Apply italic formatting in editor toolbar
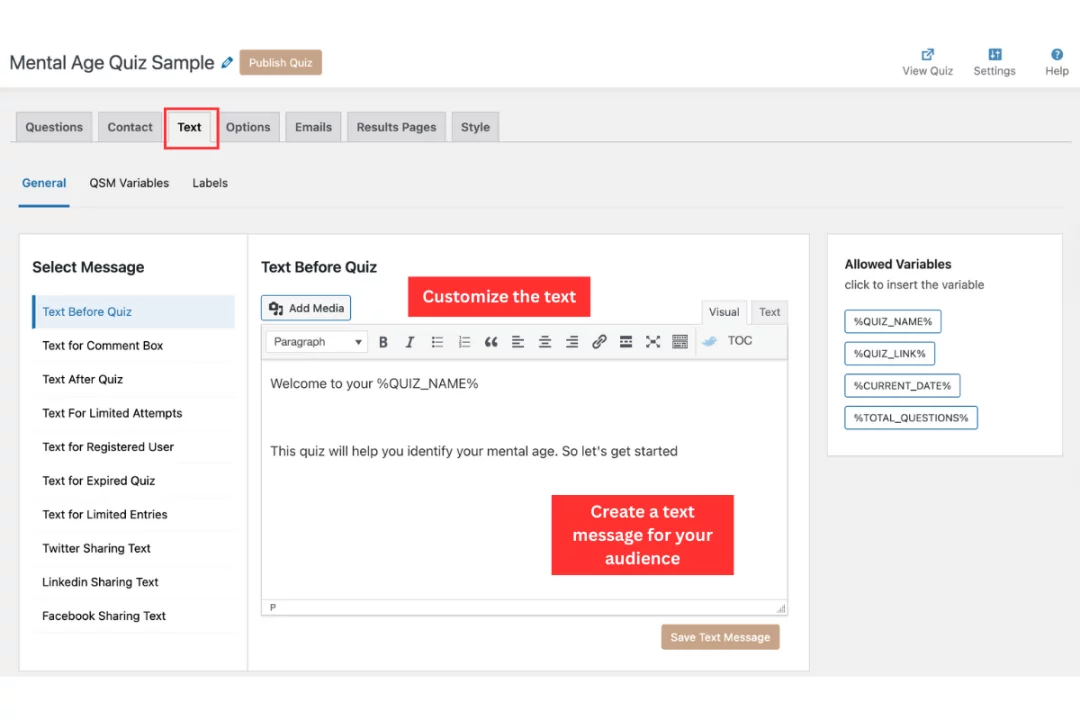This screenshot has width=1080, height=720. click(x=410, y=342)
